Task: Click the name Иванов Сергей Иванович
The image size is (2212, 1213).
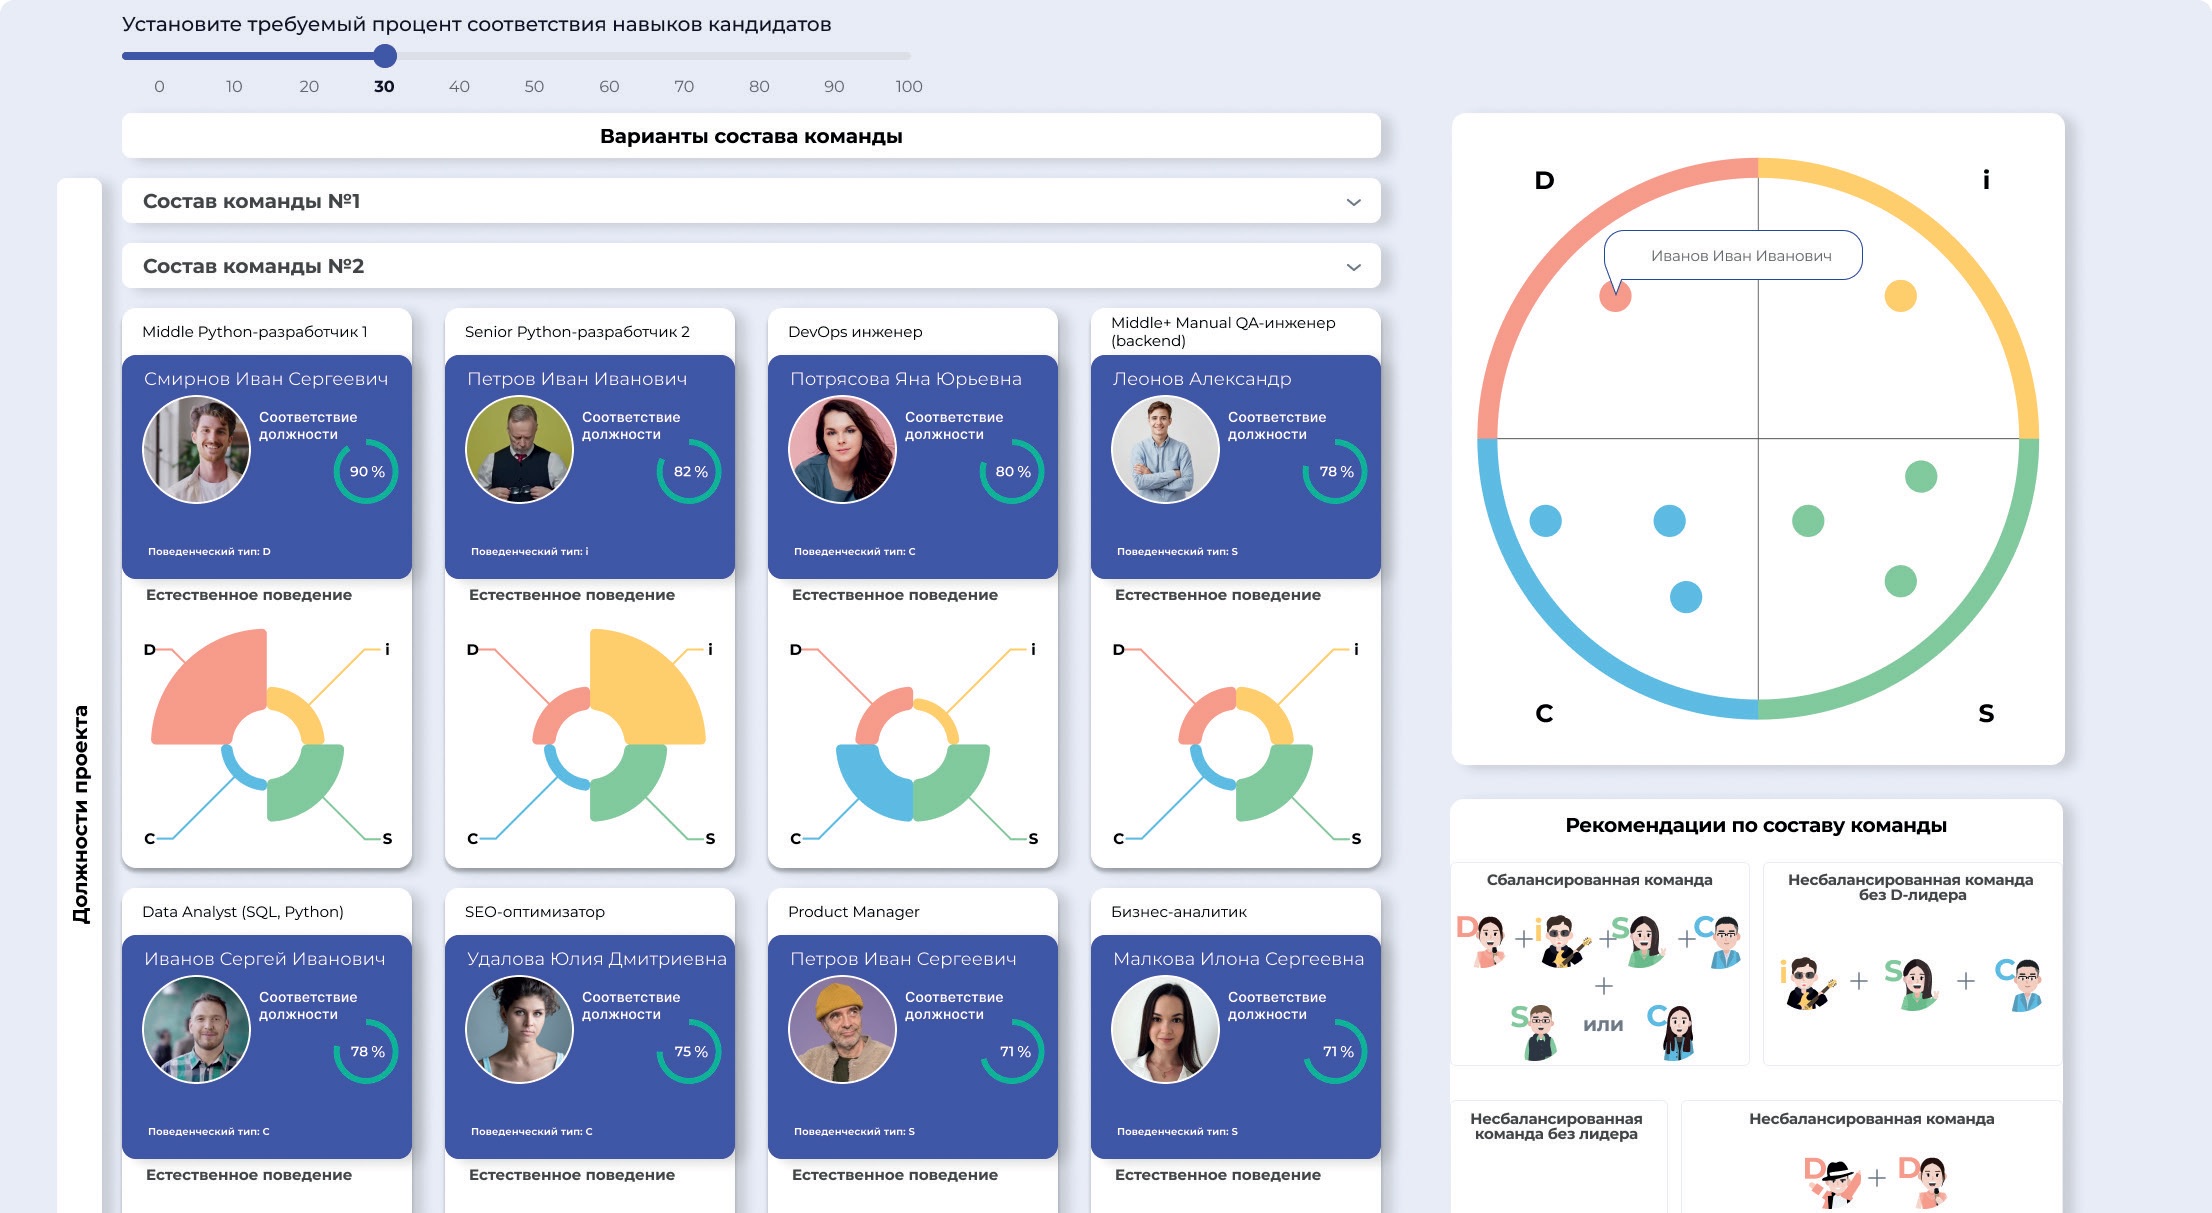Action: click(x=265, y=959)
